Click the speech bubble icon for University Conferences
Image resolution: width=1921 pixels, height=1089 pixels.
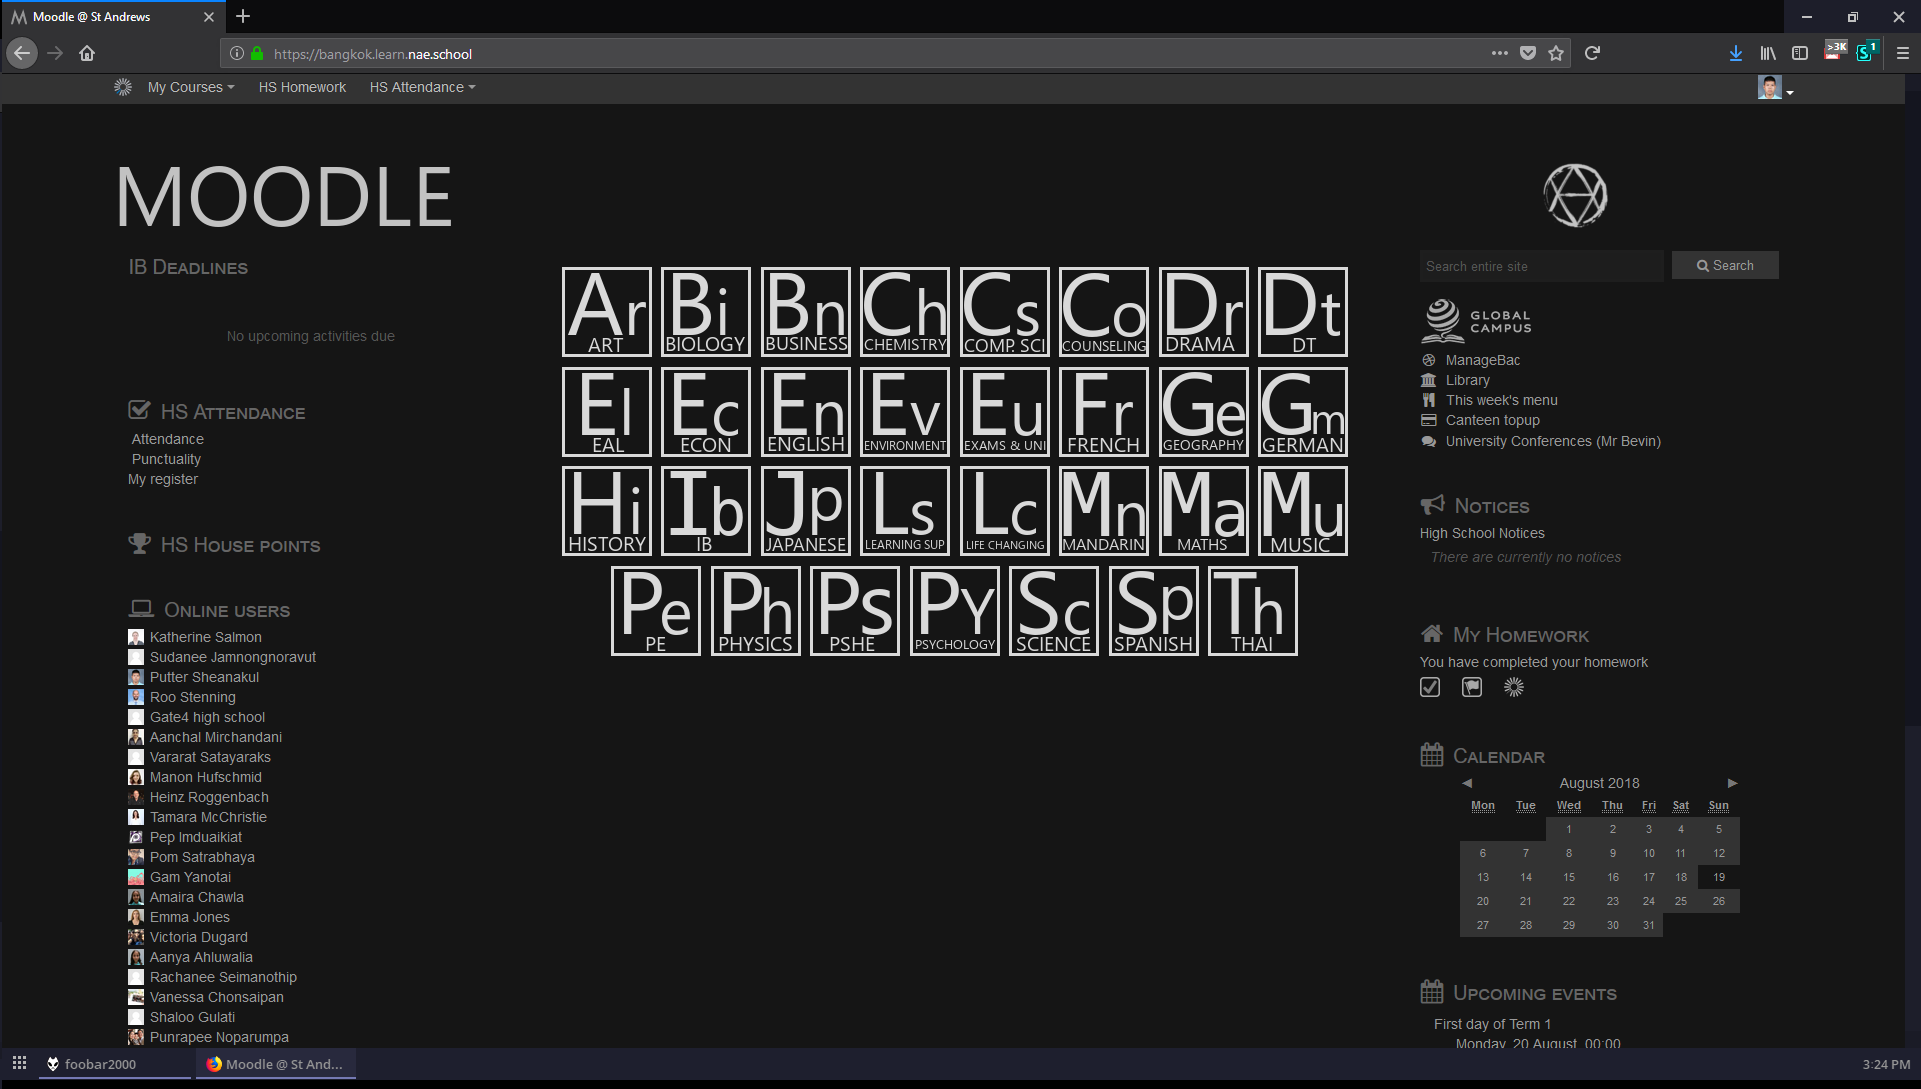[1430, 441]
